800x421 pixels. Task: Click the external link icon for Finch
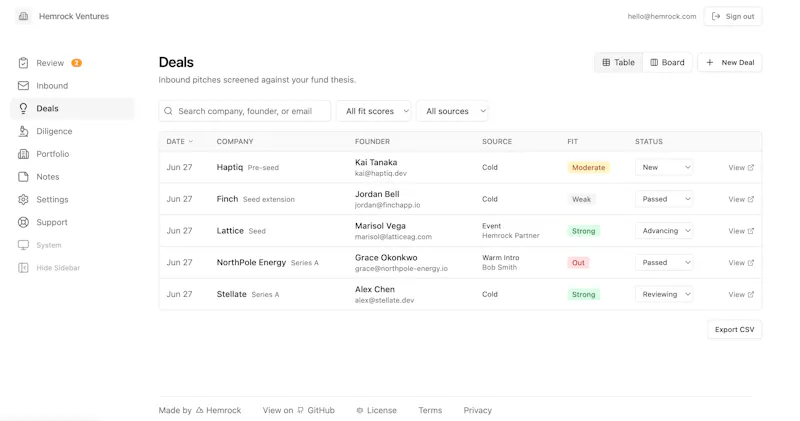pyautogui.click(x=751, y=199)
